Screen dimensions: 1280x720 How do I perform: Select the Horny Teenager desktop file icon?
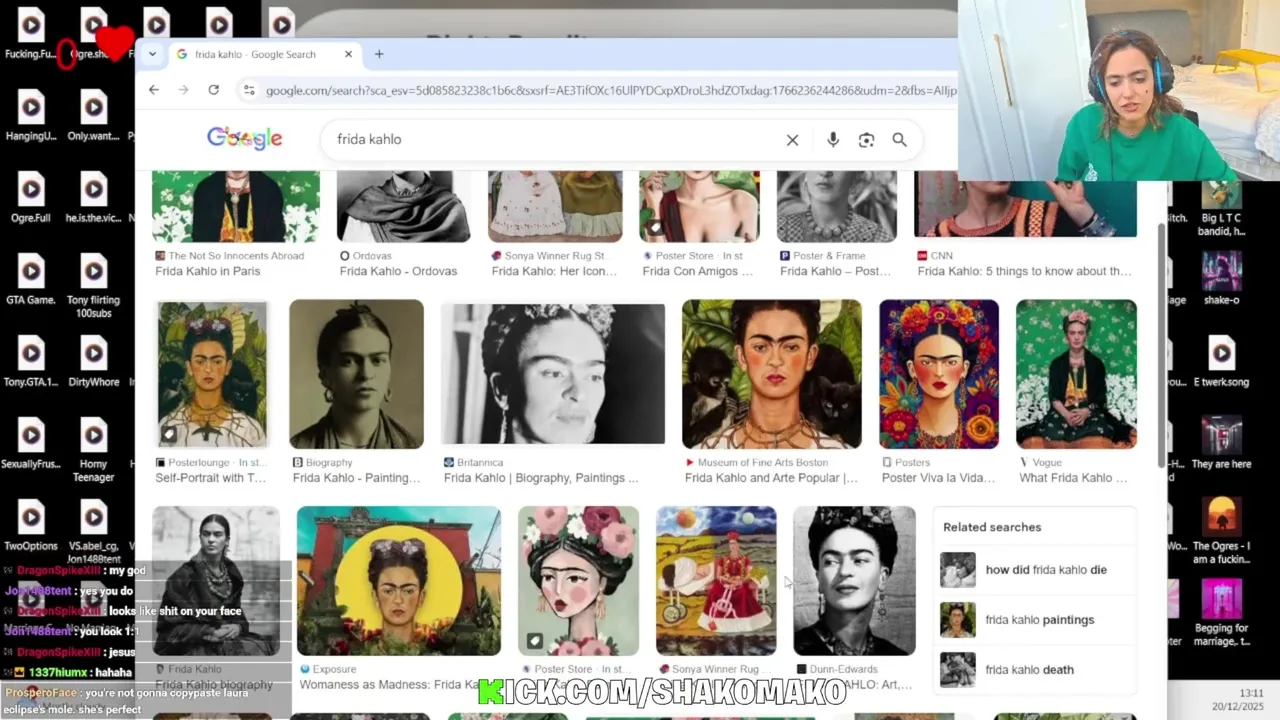click(93, 450)
